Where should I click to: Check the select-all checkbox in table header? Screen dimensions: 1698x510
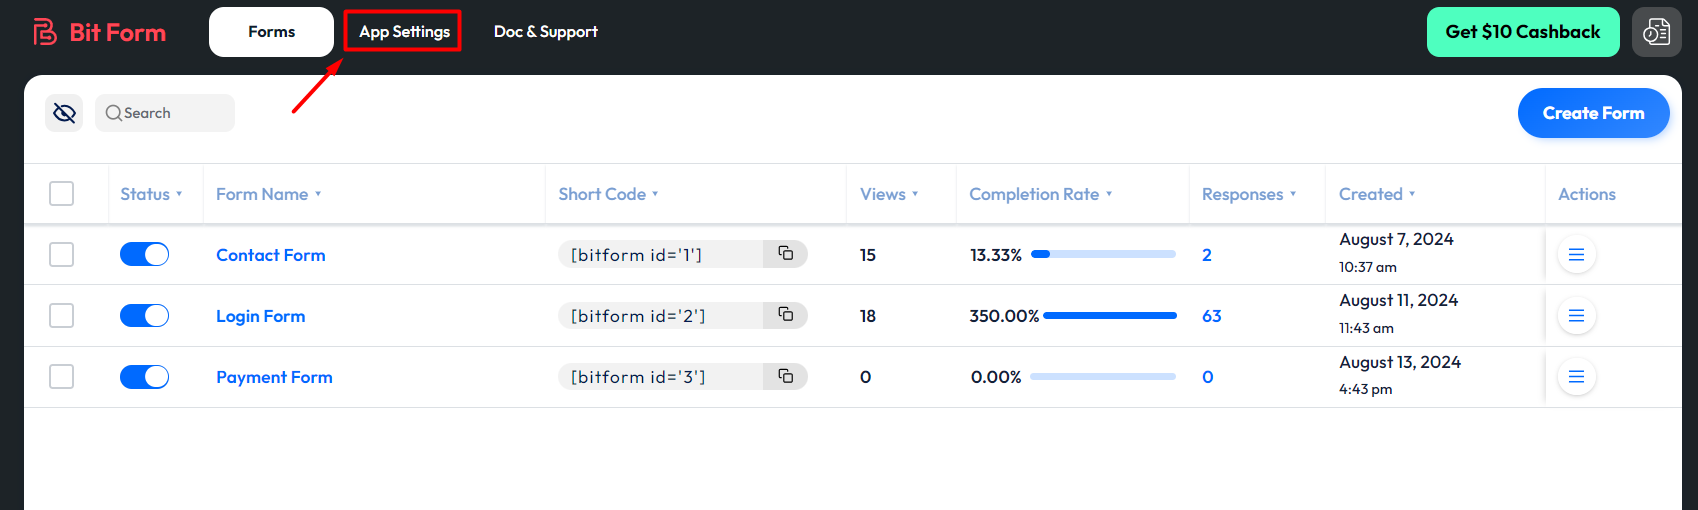pos(62,194)
